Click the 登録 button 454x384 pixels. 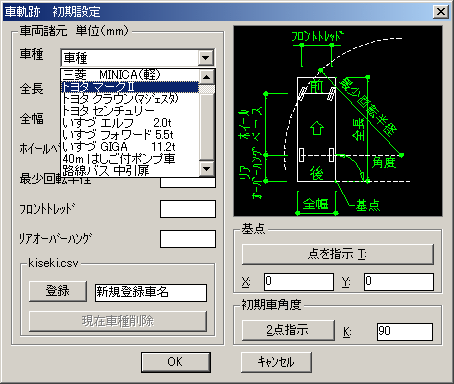pos(58,291)
